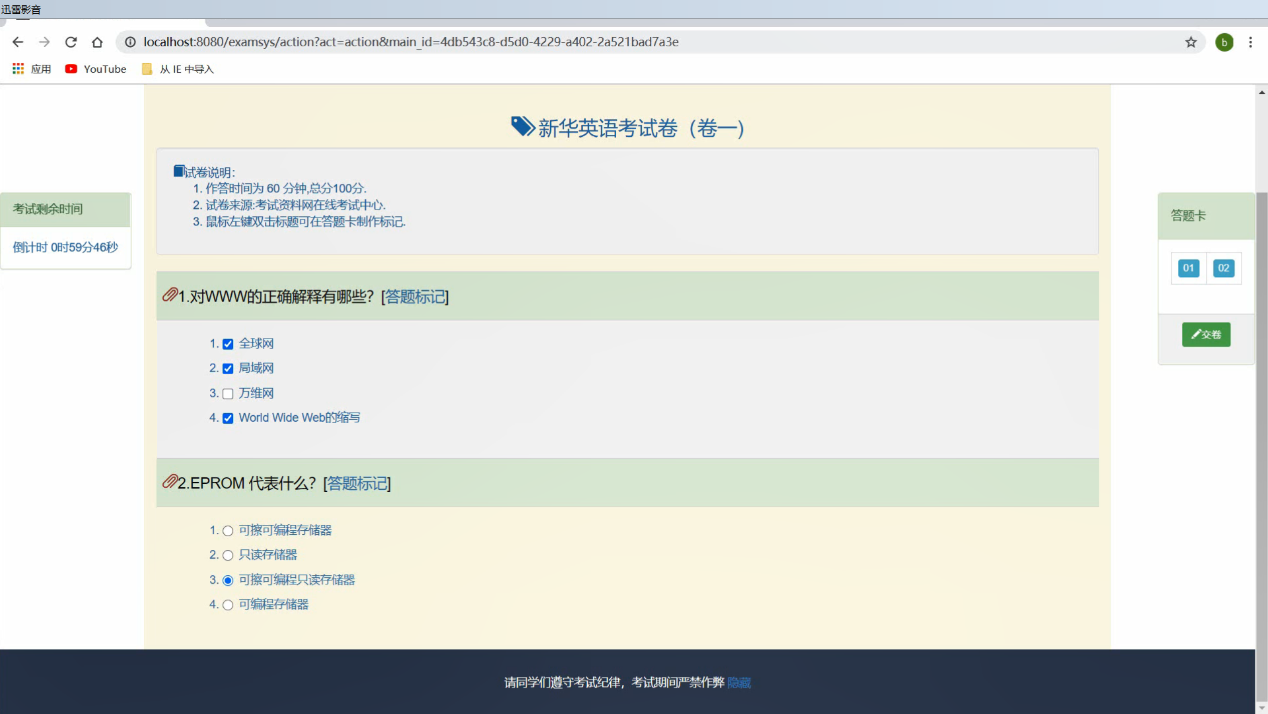
Task: Click the book icon next to 试卷说明
Action: pyautogui.click(x=179, y=171)
